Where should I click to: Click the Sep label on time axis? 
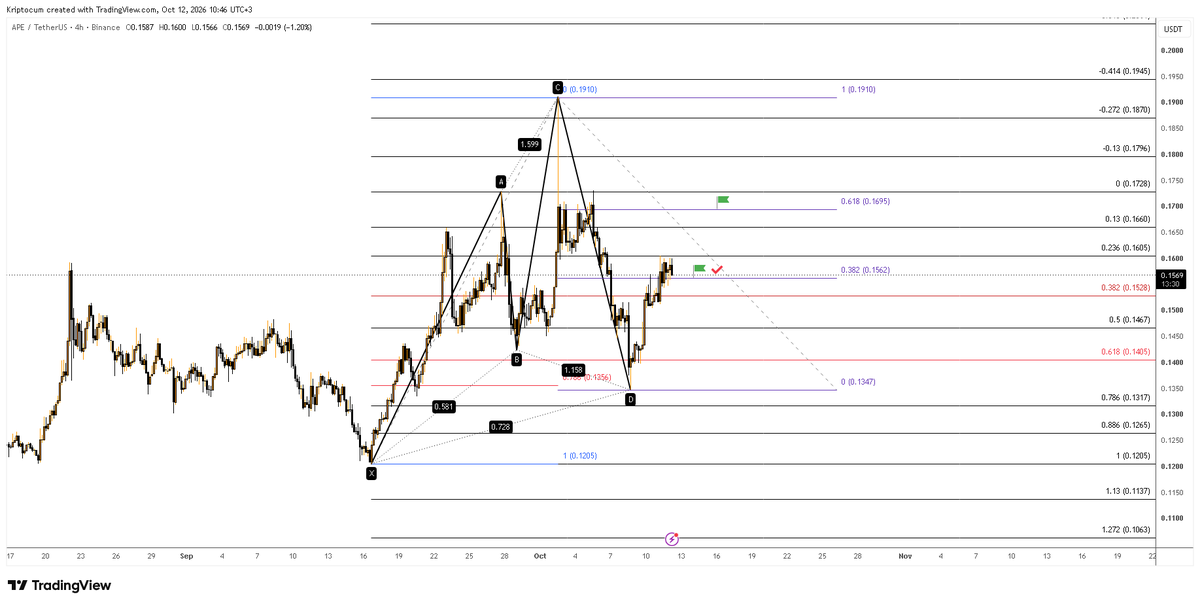pos(187,555)
